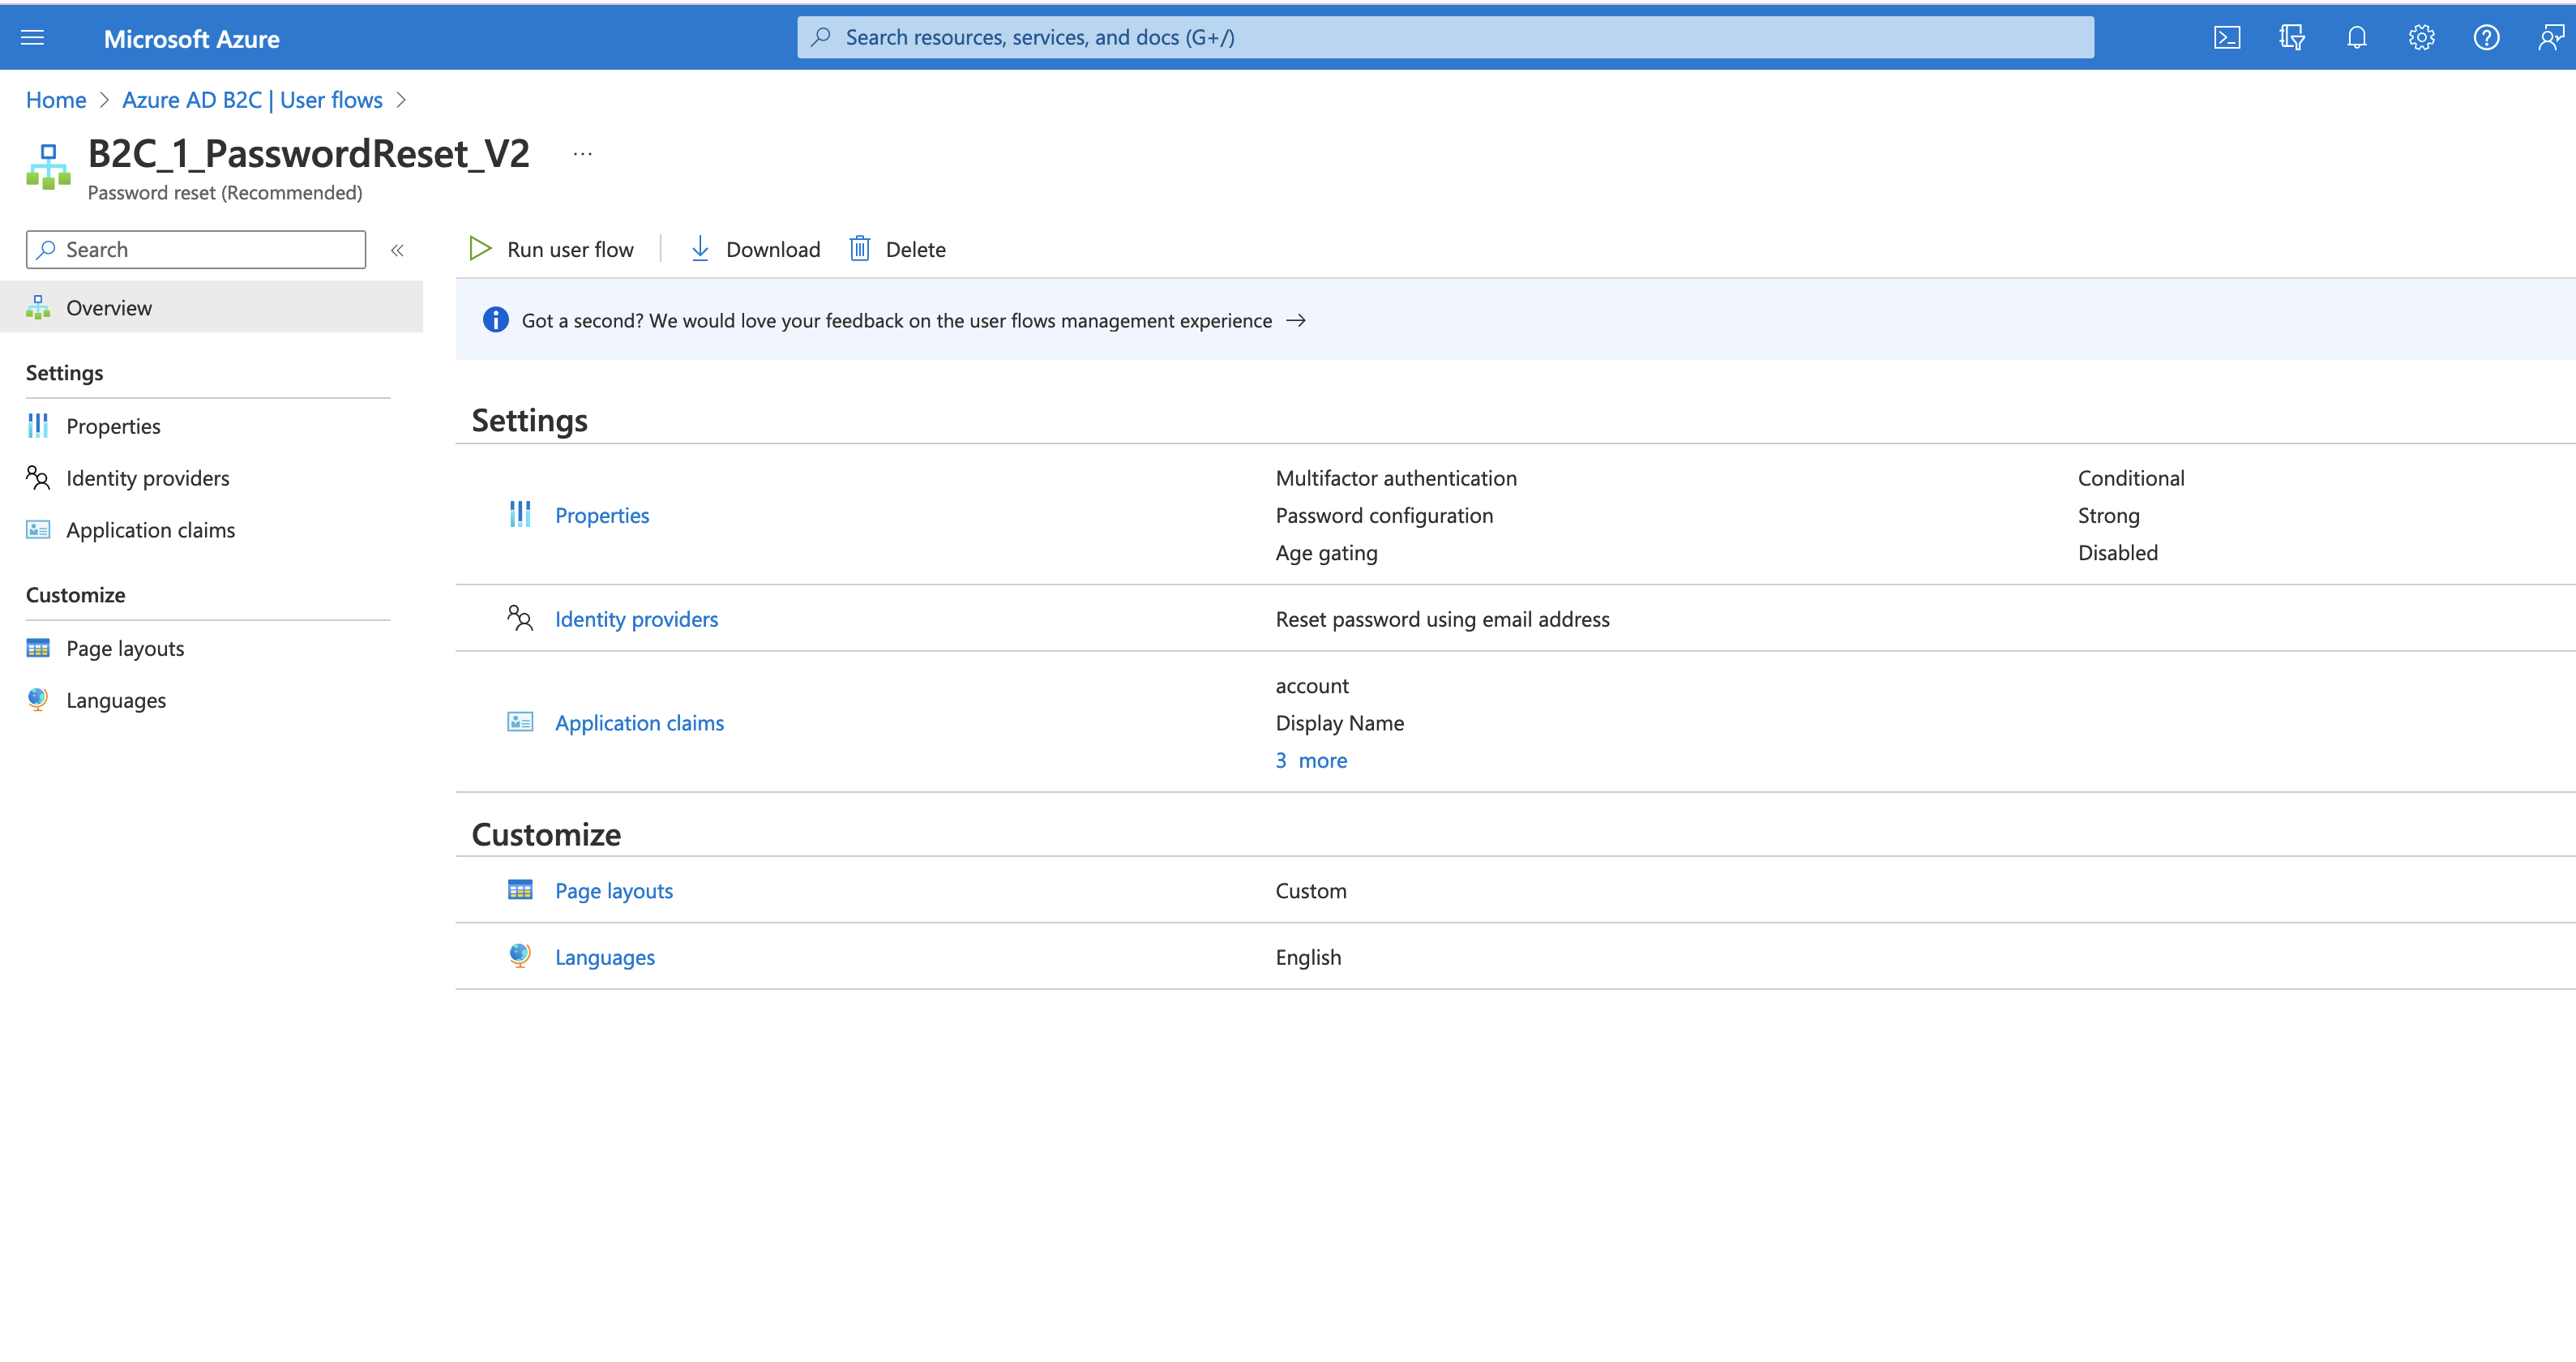Open the Help question mark icon
The height and width of the screenshot is (1362, 2576).
point(2486,38)
